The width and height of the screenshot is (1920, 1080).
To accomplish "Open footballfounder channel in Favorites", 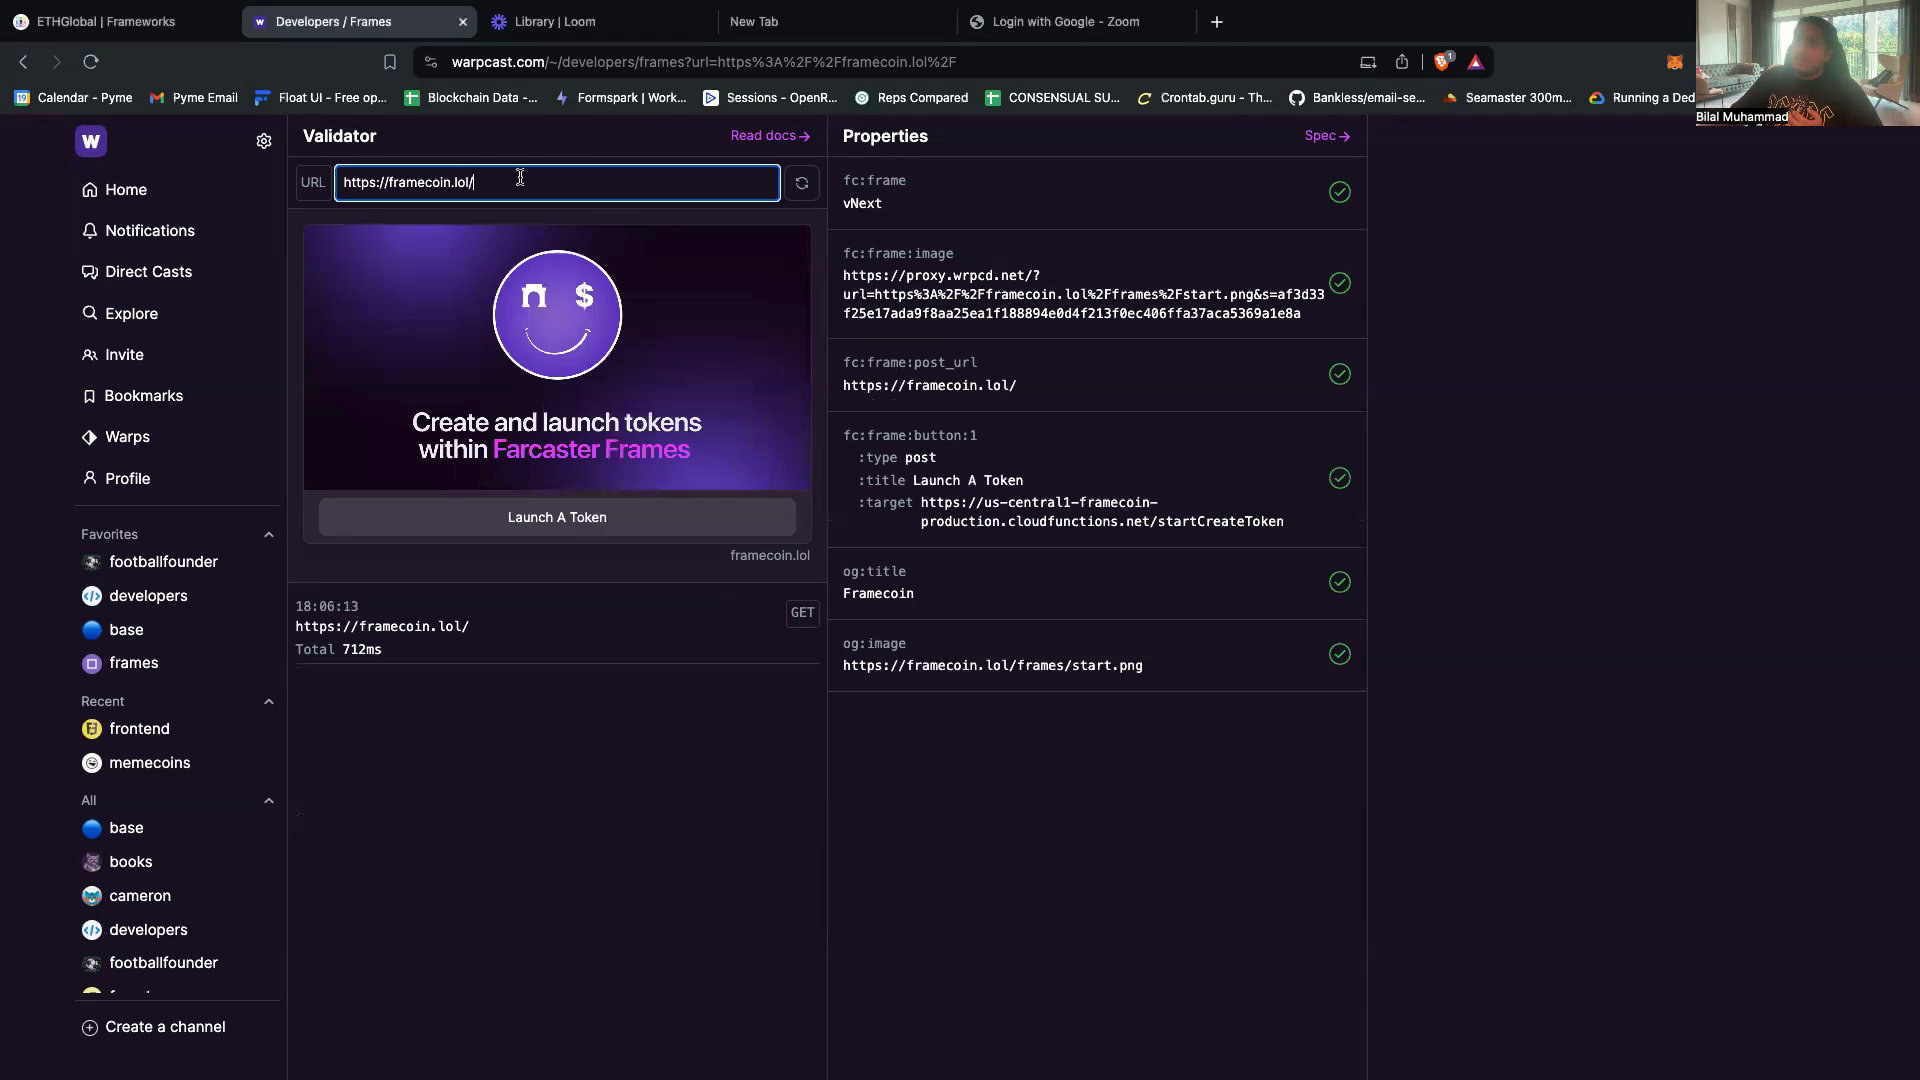I will click(x=150, y=562).
